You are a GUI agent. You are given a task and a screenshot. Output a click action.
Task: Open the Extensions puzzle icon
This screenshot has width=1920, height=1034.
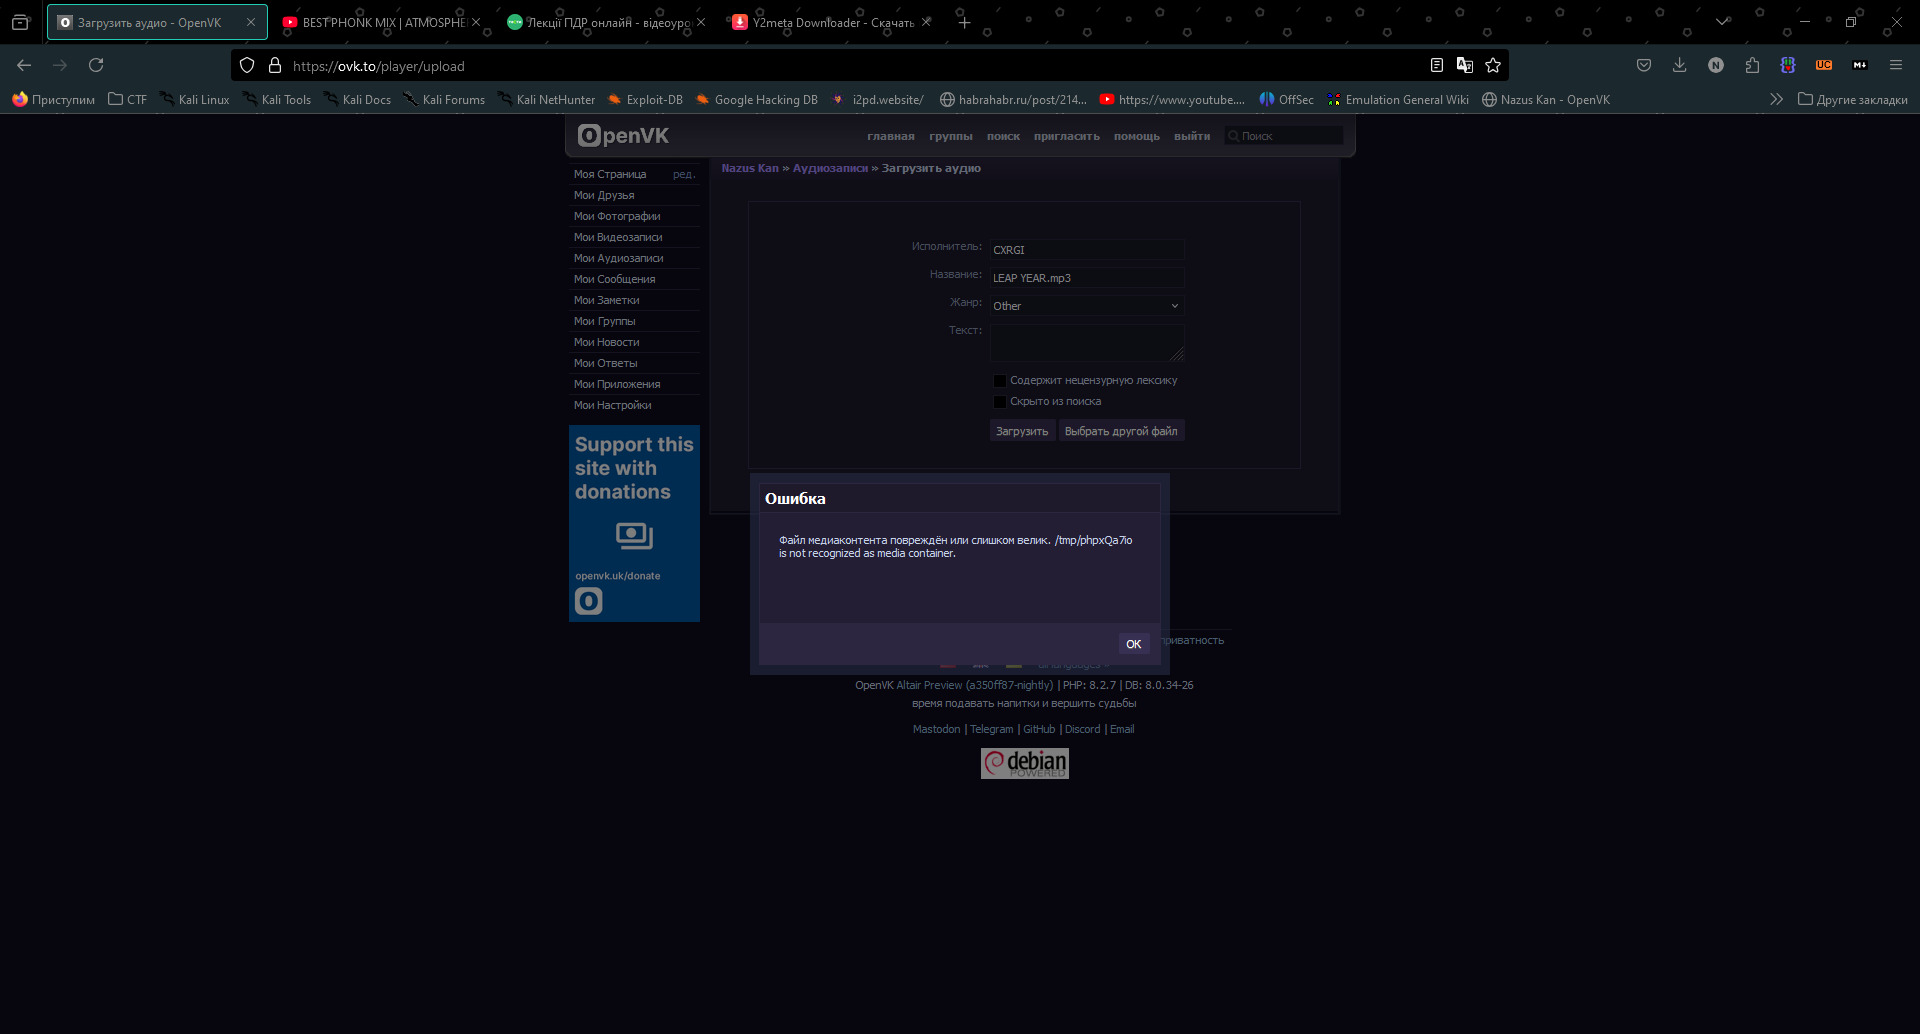(x=1752, y=65)
